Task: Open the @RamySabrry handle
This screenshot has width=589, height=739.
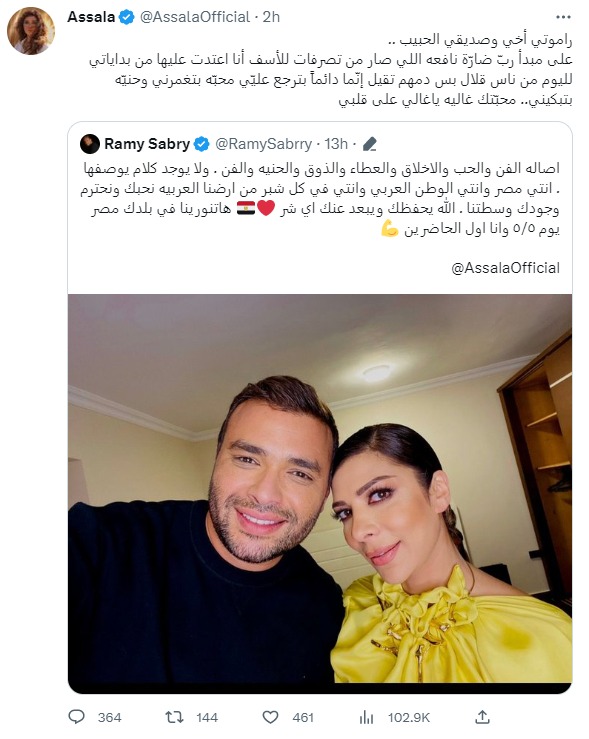Action: pyautogui.click(x=263, y=144)
